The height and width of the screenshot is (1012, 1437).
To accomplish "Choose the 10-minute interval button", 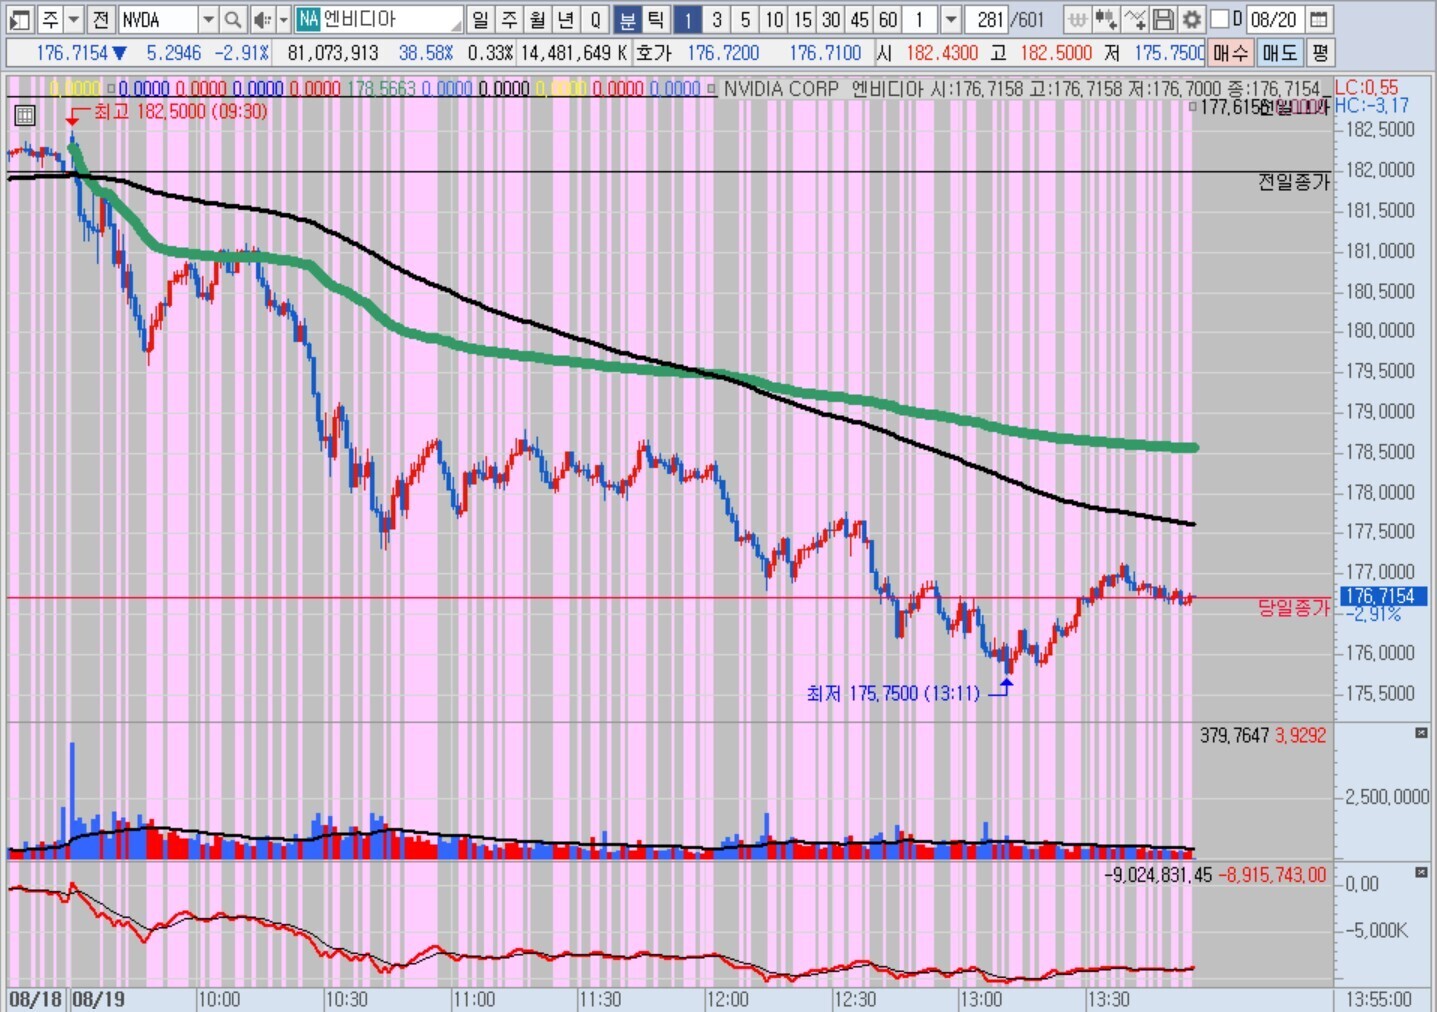I will click(774, 19).
